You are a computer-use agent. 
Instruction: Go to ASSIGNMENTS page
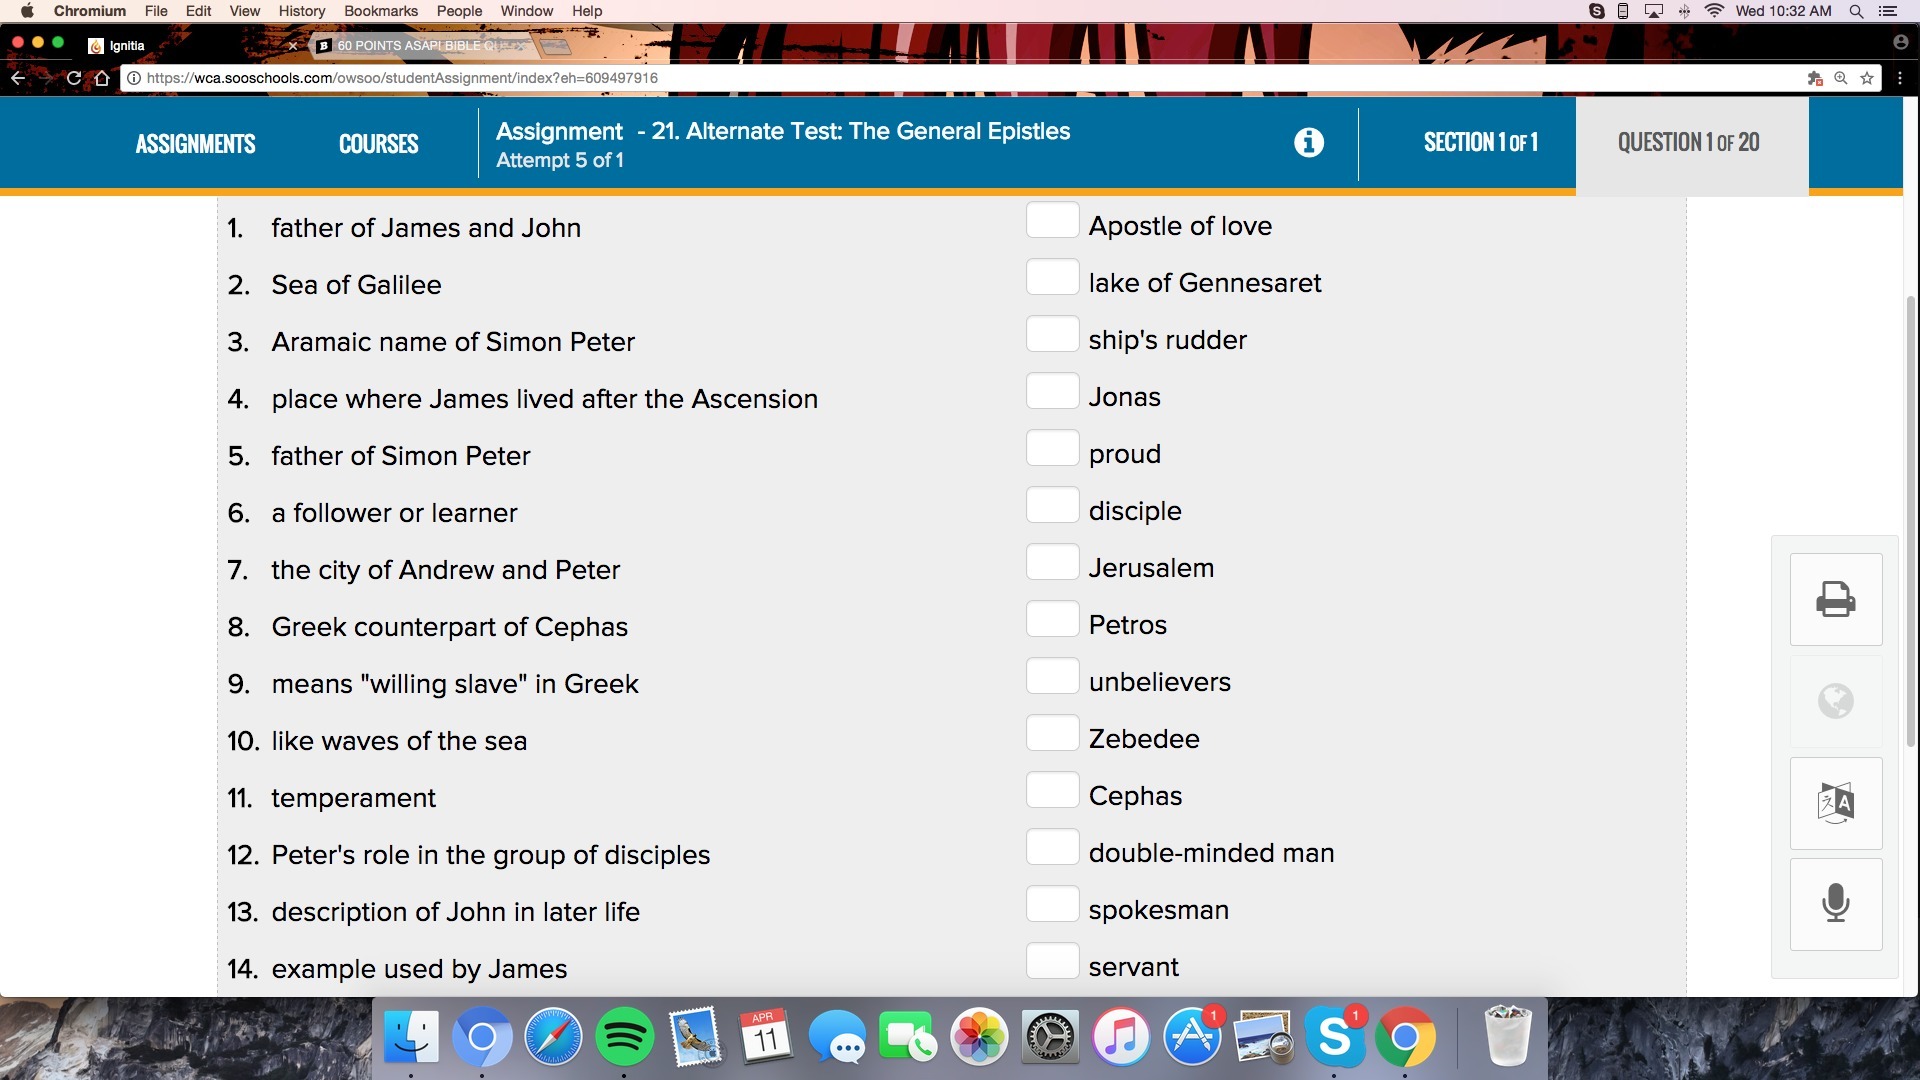pos(195,144)
